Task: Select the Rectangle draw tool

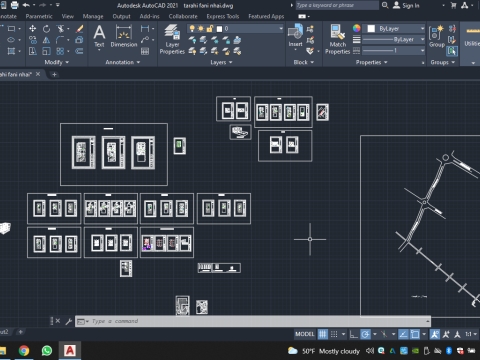Action: tap(11, 29)
